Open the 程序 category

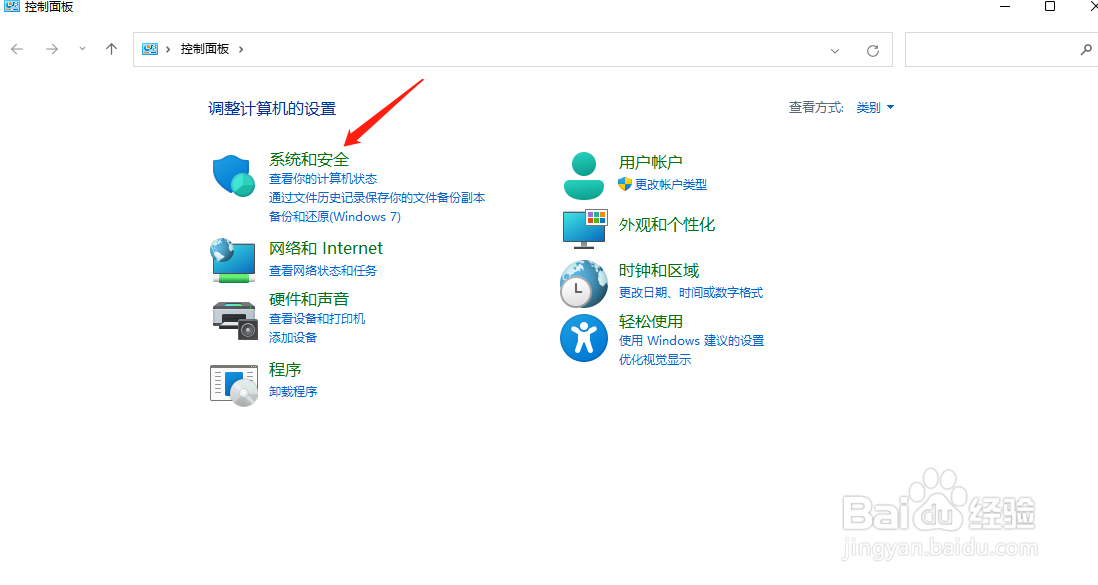point(285,370)
